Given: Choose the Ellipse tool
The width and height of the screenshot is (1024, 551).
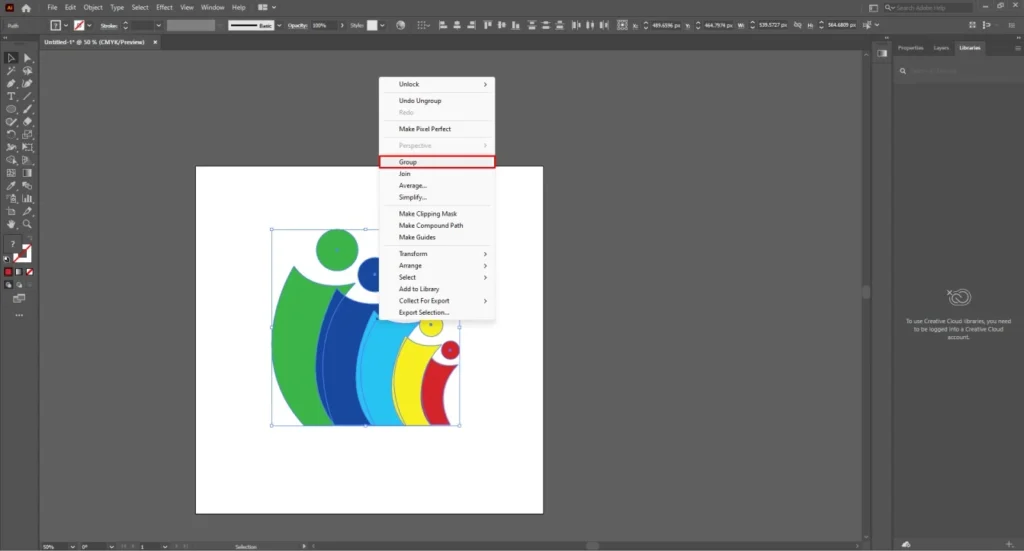Looking at the screenshot, I should (11, 109).
